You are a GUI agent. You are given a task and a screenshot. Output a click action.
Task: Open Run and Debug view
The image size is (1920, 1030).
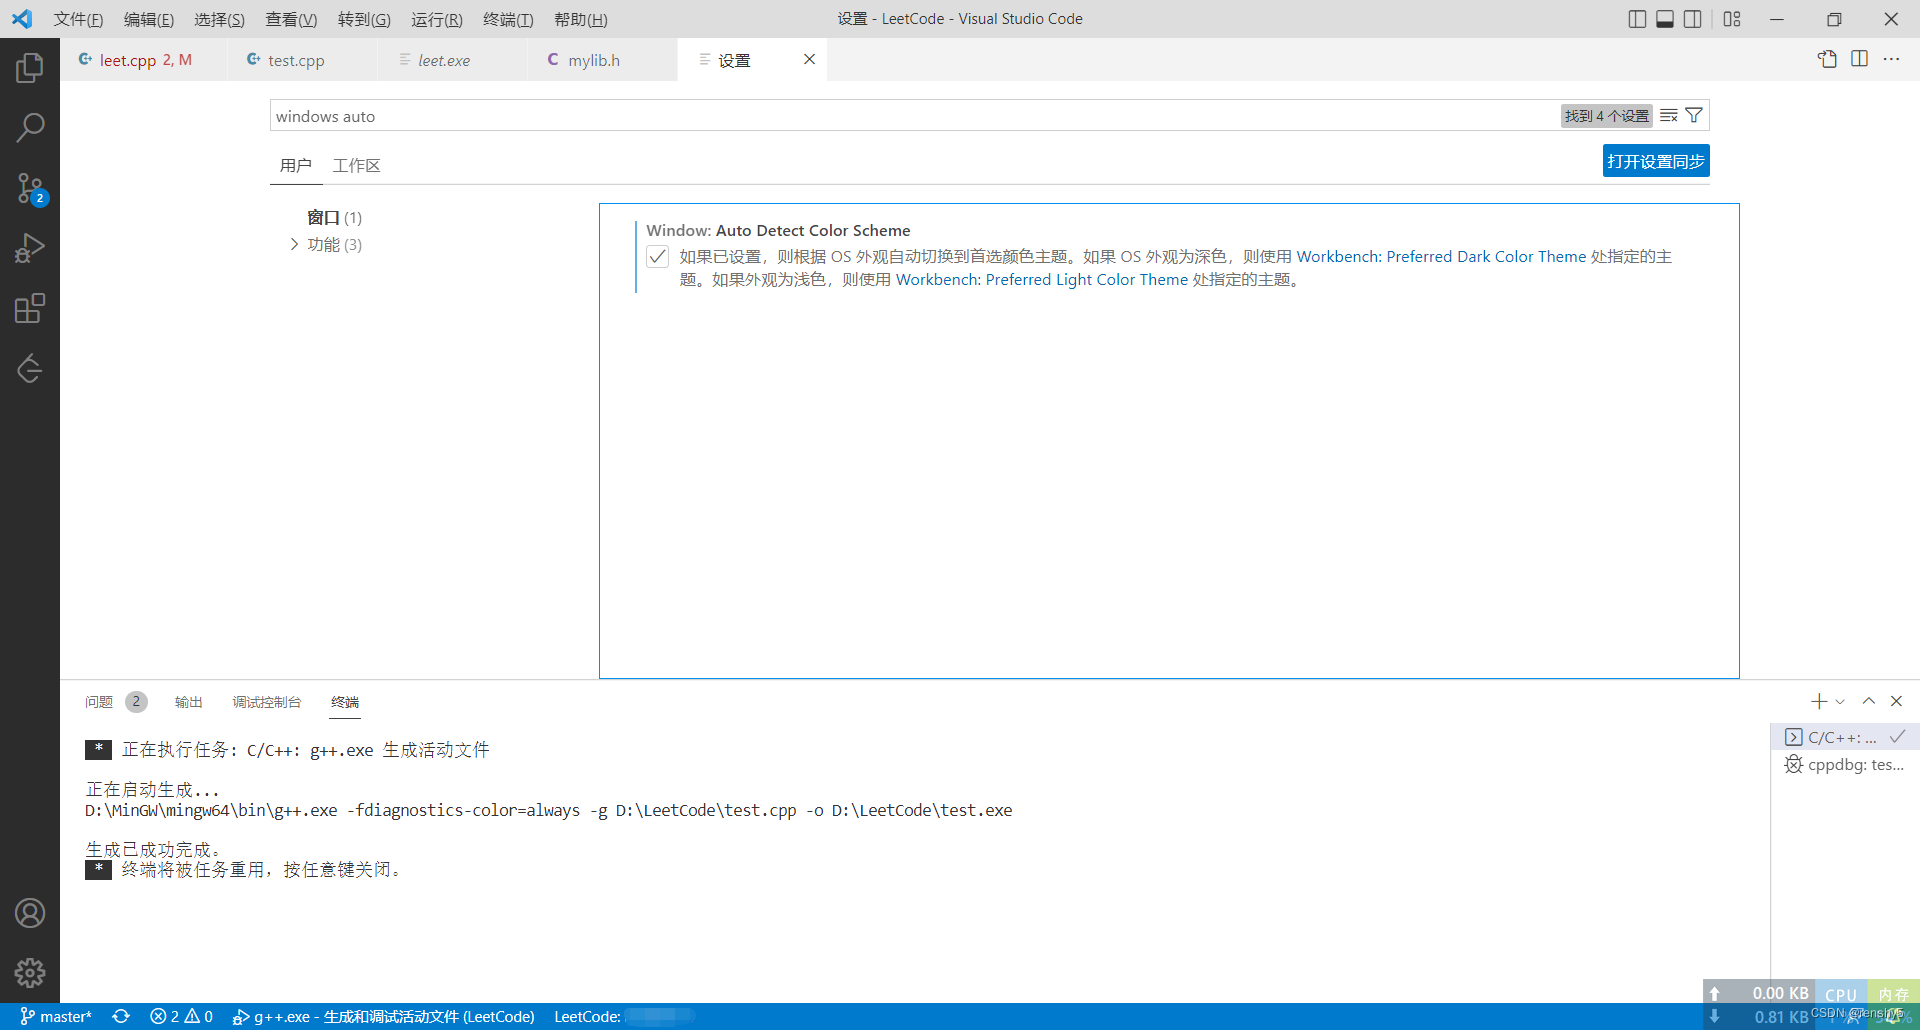[30, 248]
